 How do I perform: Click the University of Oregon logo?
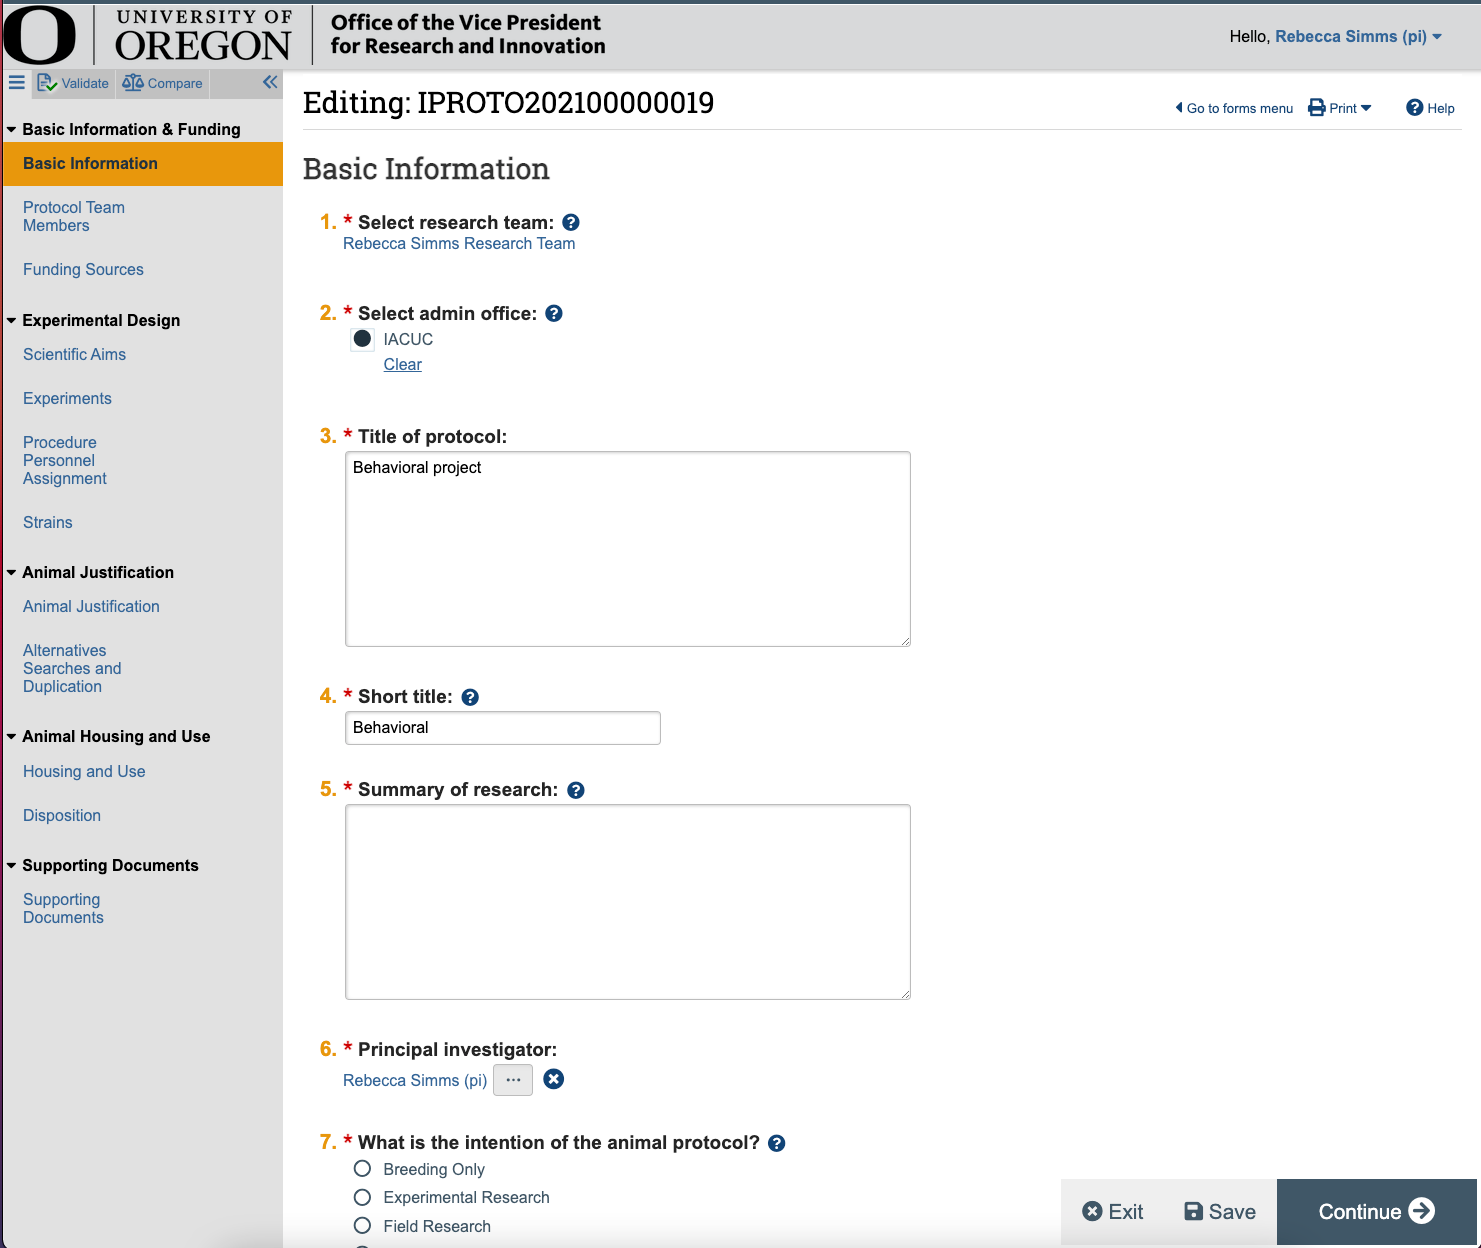point(148,35)
